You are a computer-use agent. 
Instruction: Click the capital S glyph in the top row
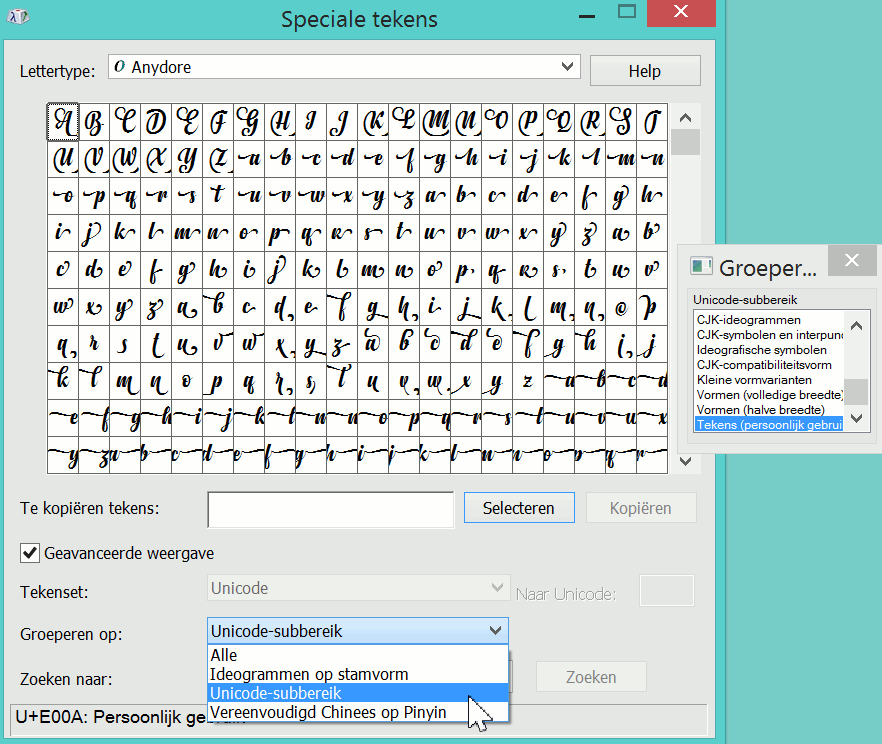click(621, 122)
